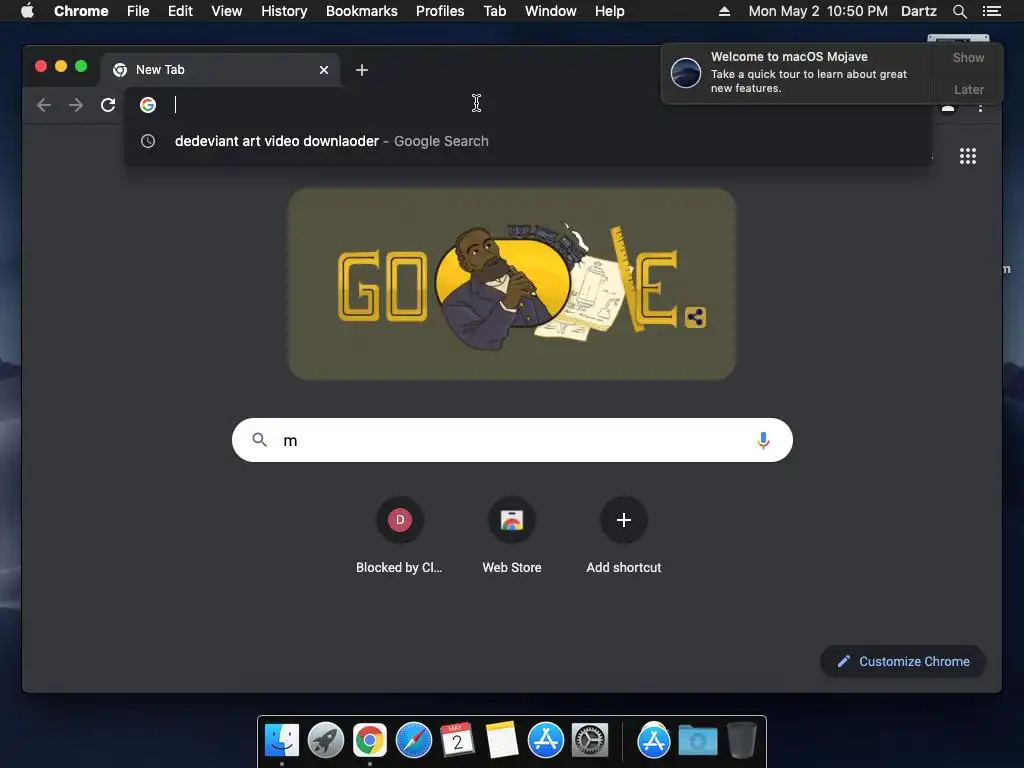1024x768 pixels.
Task: Focus the Google search box
Action: pos(512,440)
